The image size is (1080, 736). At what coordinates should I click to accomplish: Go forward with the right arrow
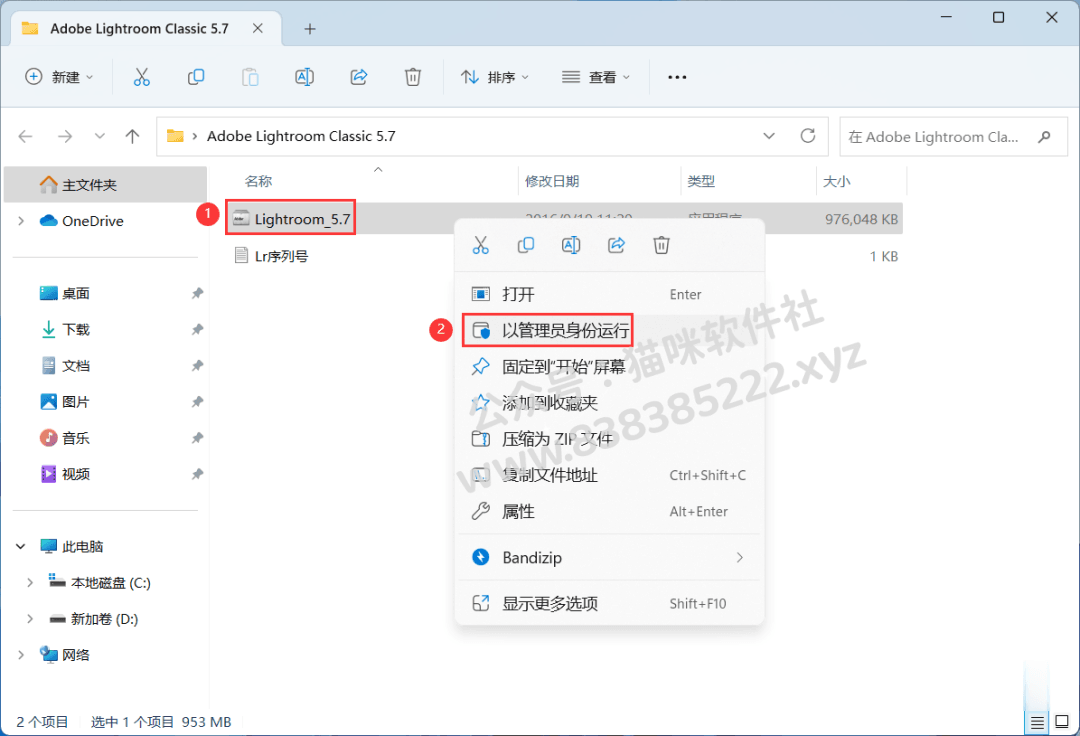point(65,136)
